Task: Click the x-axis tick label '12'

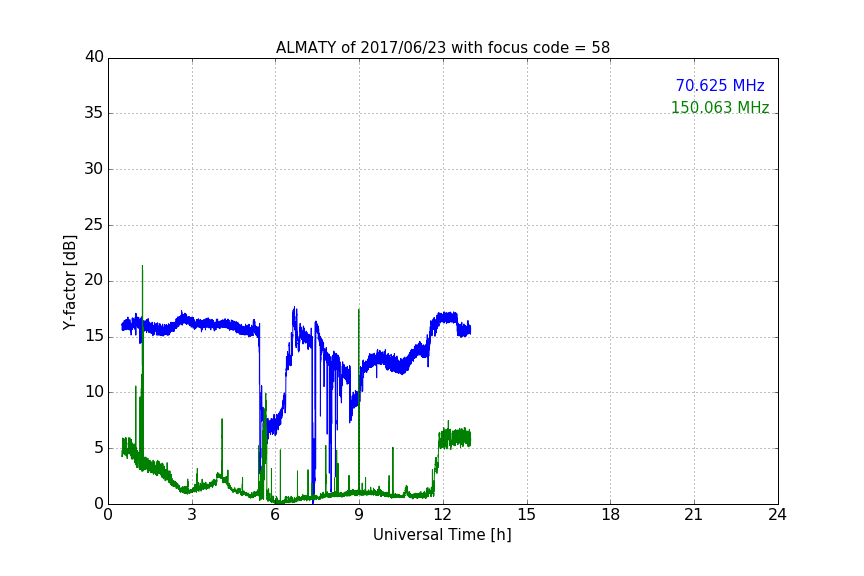Action: coord(443,515)
